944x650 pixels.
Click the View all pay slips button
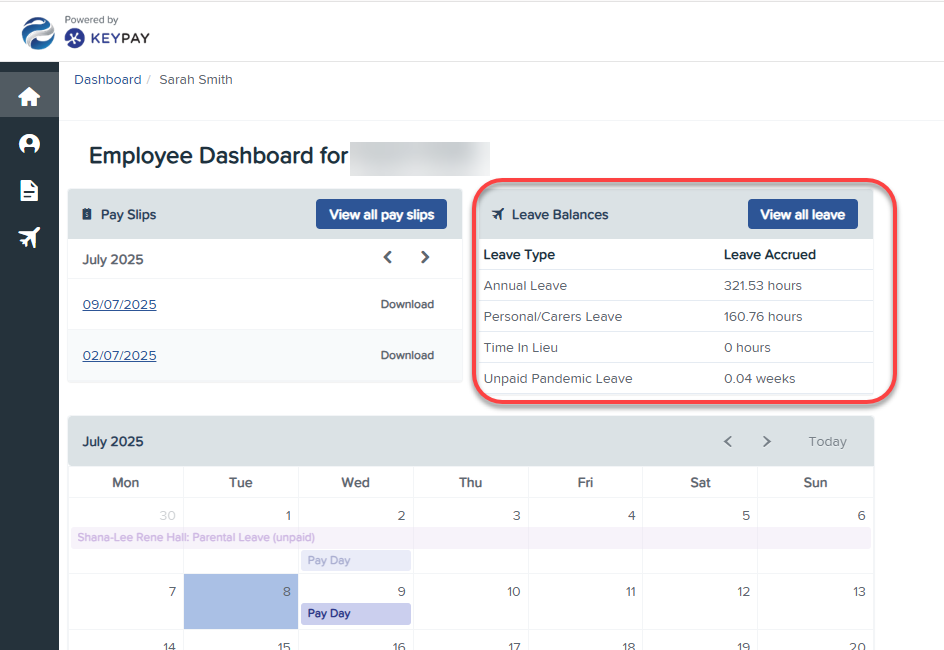point(381,215)
